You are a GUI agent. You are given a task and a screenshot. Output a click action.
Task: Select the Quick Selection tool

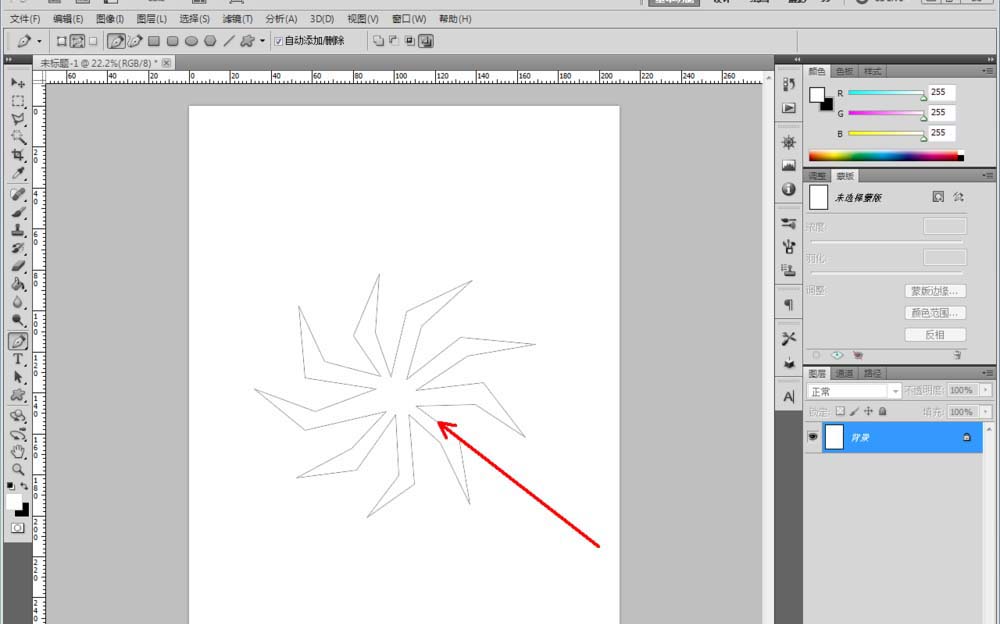18,137
